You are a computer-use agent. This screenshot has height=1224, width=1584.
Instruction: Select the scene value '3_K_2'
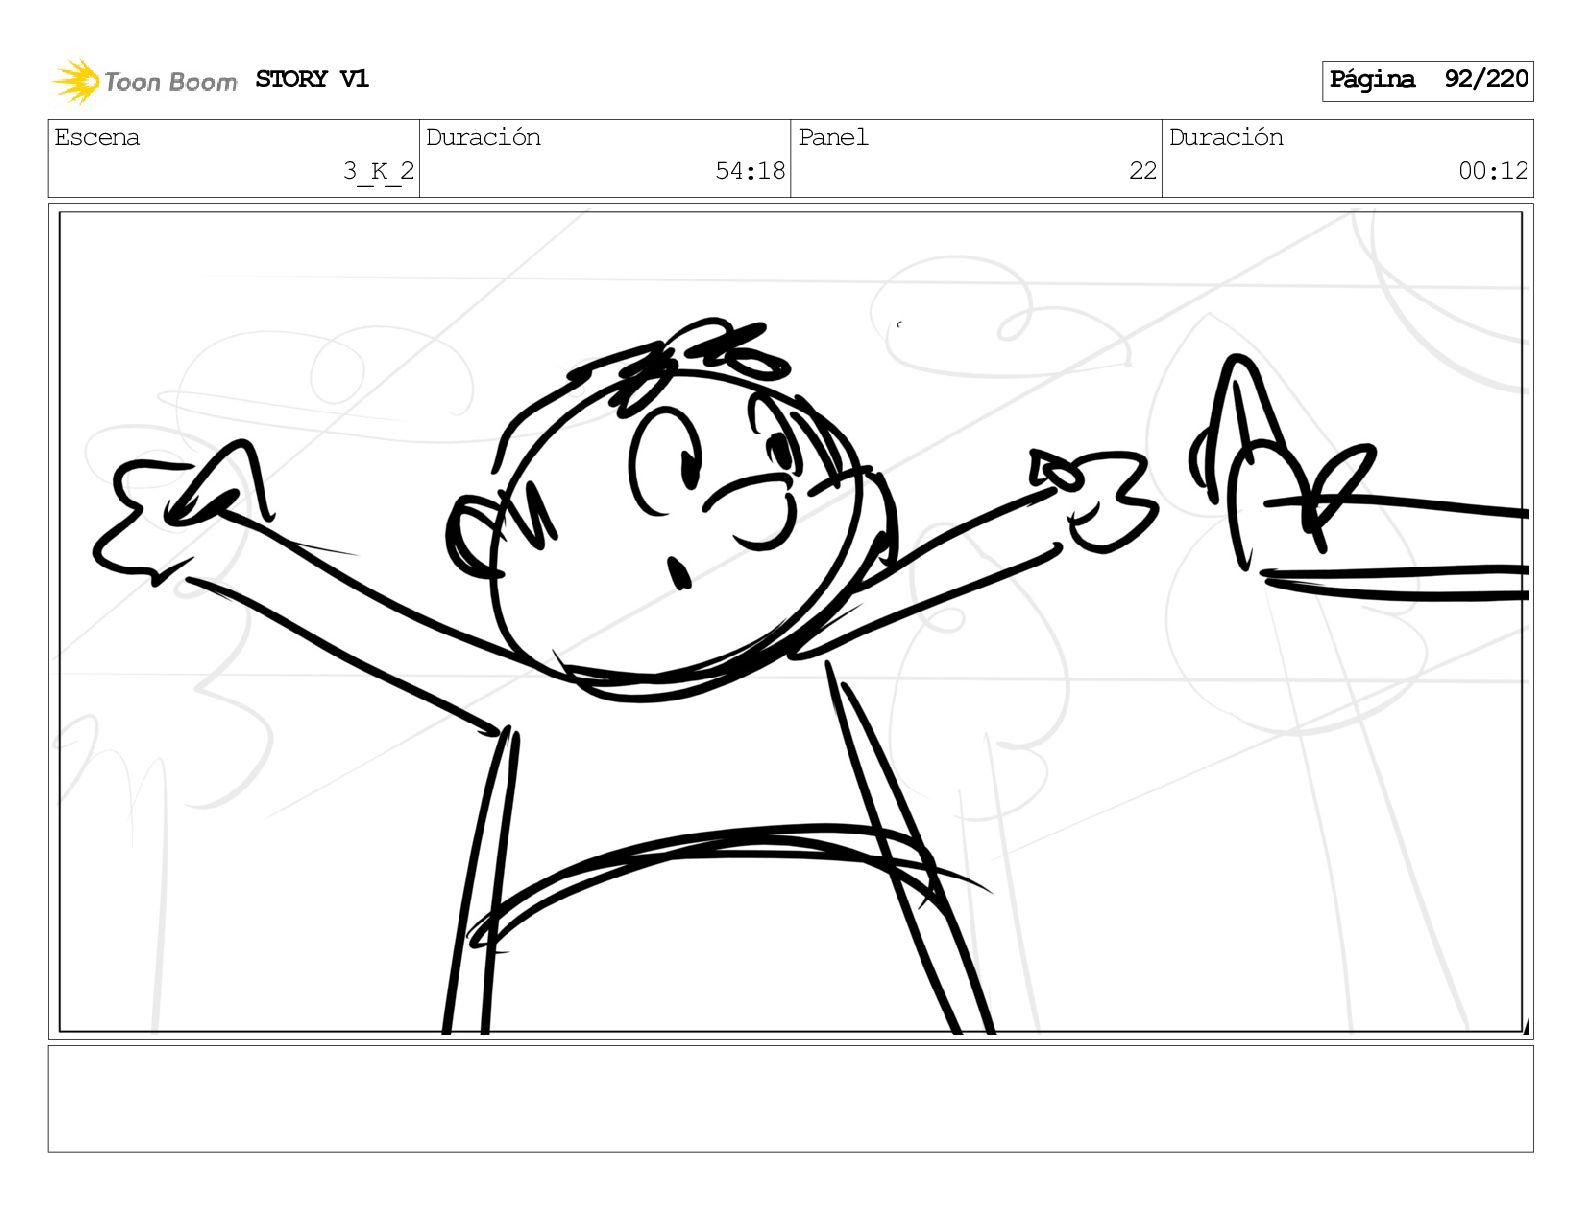[x=378, y=171]
